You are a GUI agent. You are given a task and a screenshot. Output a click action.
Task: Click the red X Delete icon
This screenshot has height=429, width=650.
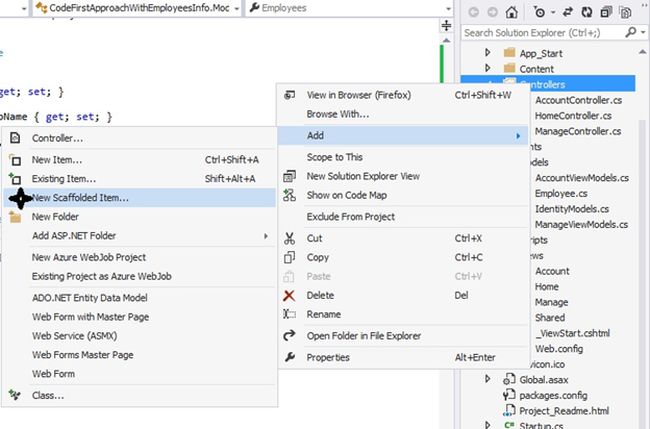[x=290, y=295]
